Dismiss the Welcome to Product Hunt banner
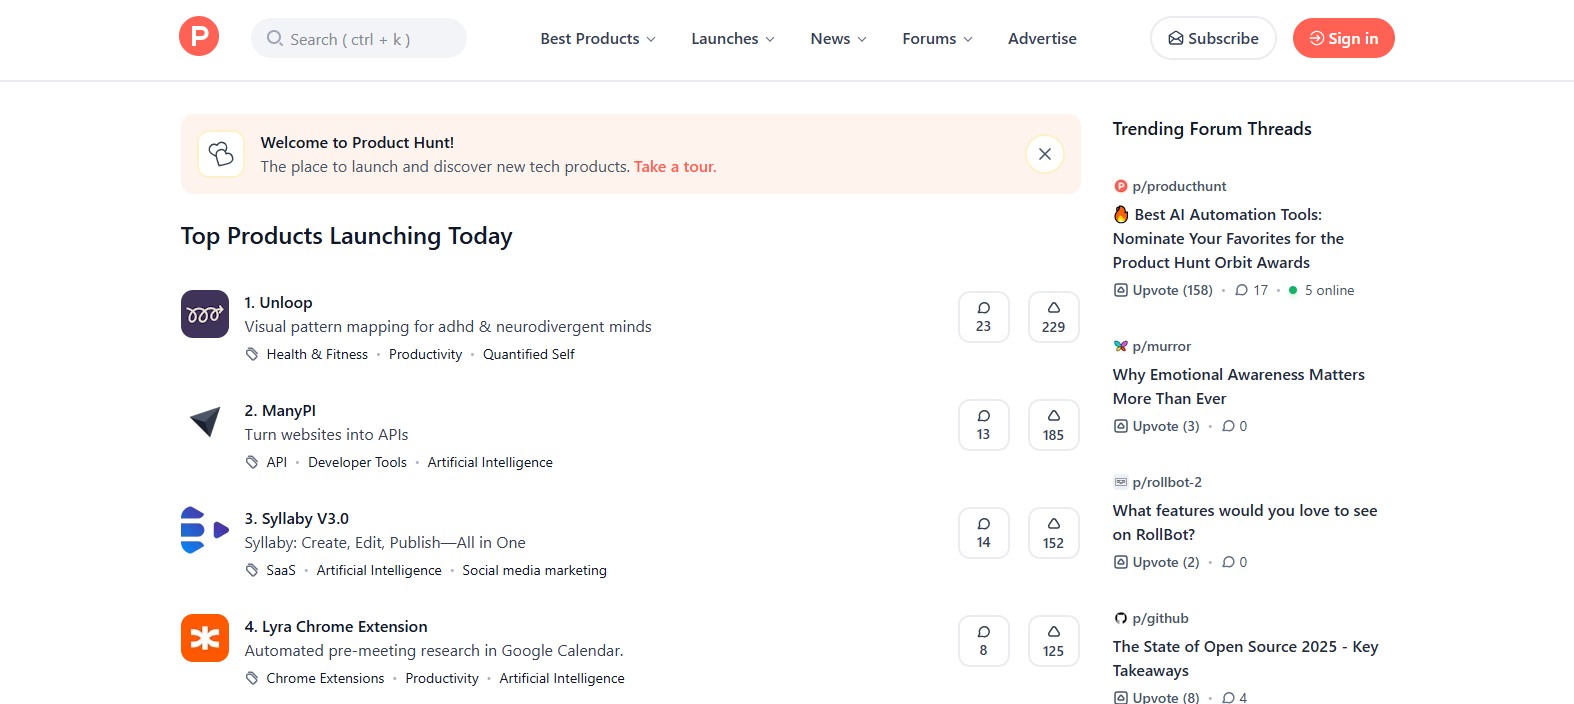 pyautogui.click(x=1044, y=154)
